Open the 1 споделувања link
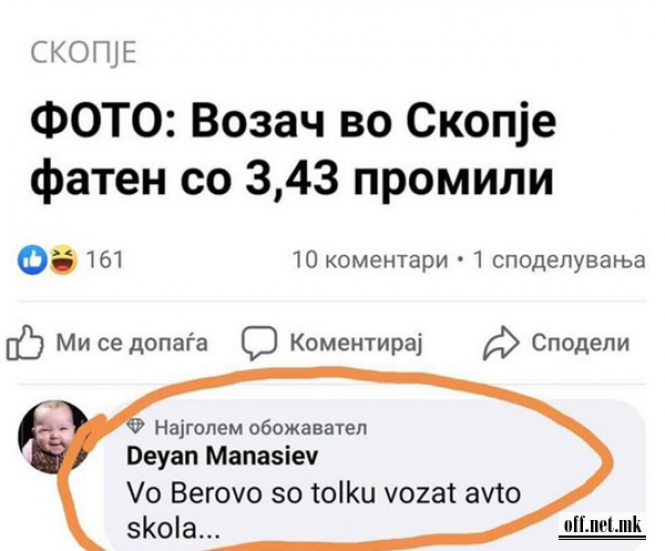The height and width of the screenshot is (551, 665). pos(559,260)
